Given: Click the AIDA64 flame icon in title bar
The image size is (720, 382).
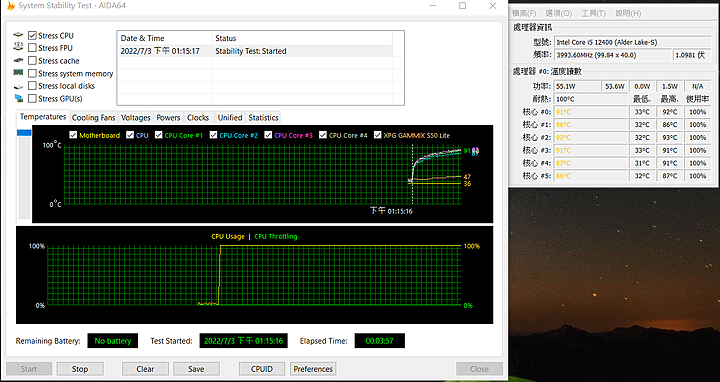Looking at the screenshot, I should click(10, 6).
